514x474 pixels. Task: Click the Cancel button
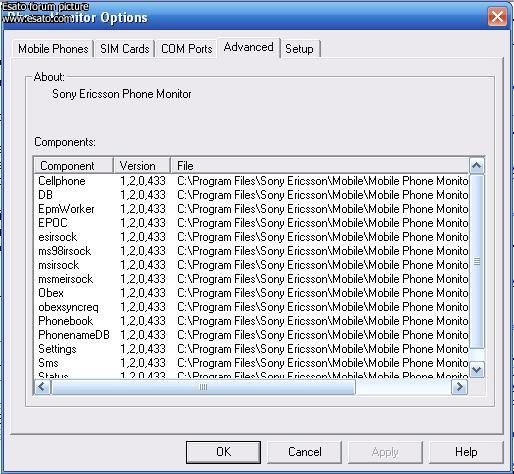pos(305,452)
